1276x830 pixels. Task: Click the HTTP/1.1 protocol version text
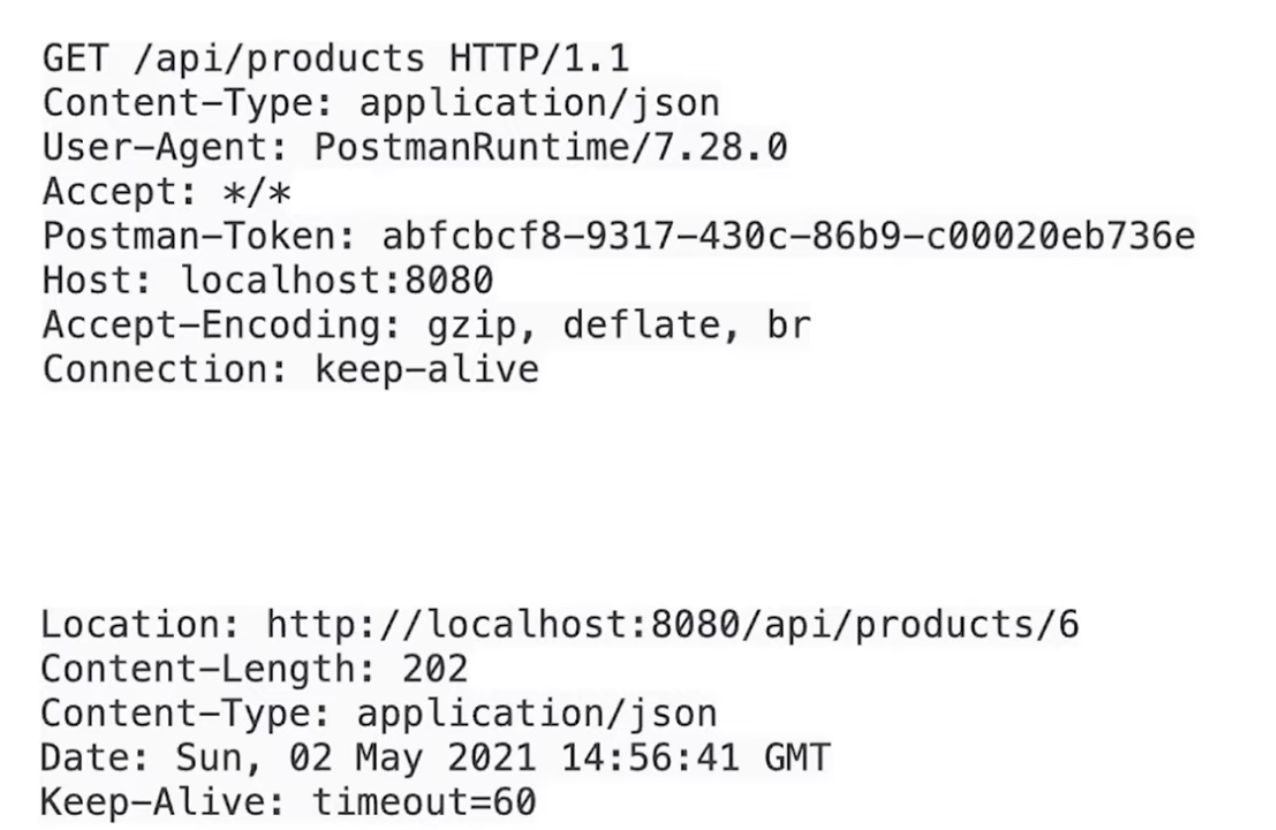point(539,58)
